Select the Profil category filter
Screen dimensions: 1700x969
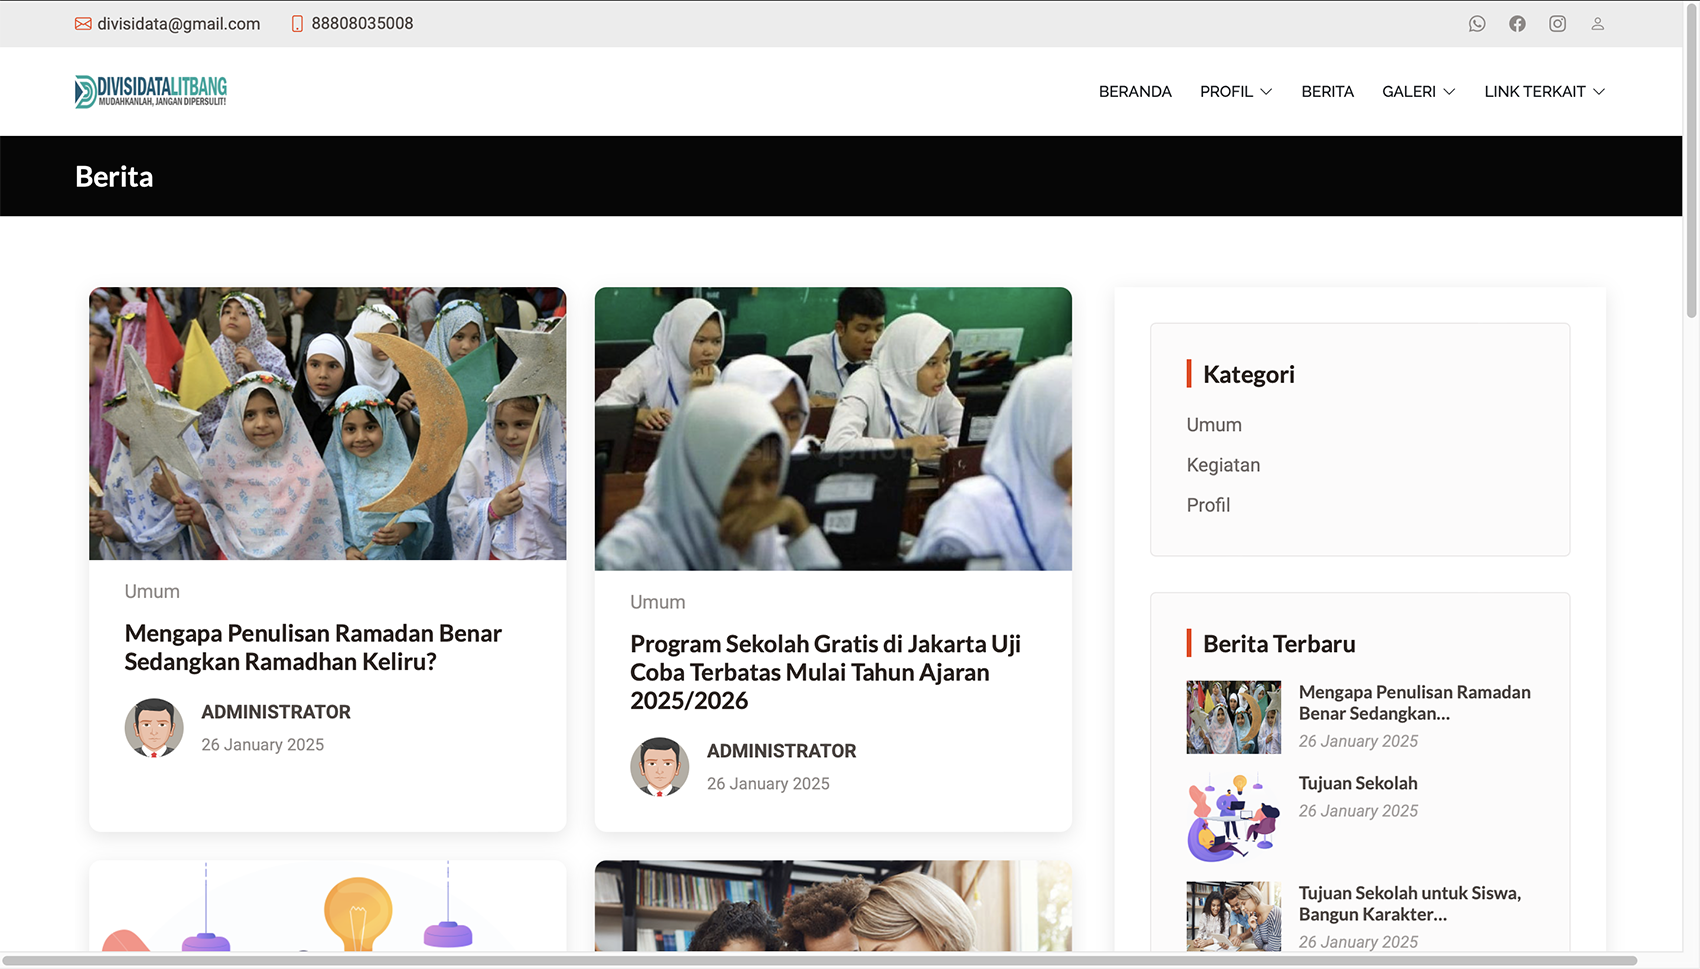click(1208, 505)
